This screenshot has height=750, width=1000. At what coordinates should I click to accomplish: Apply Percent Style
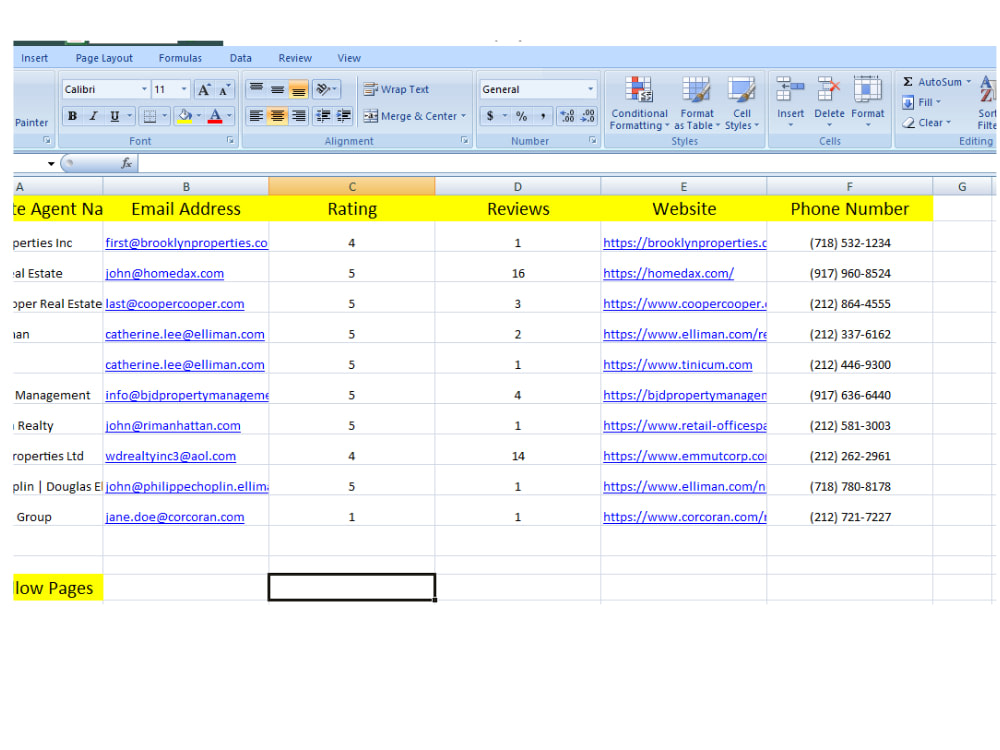coord(522,116)
